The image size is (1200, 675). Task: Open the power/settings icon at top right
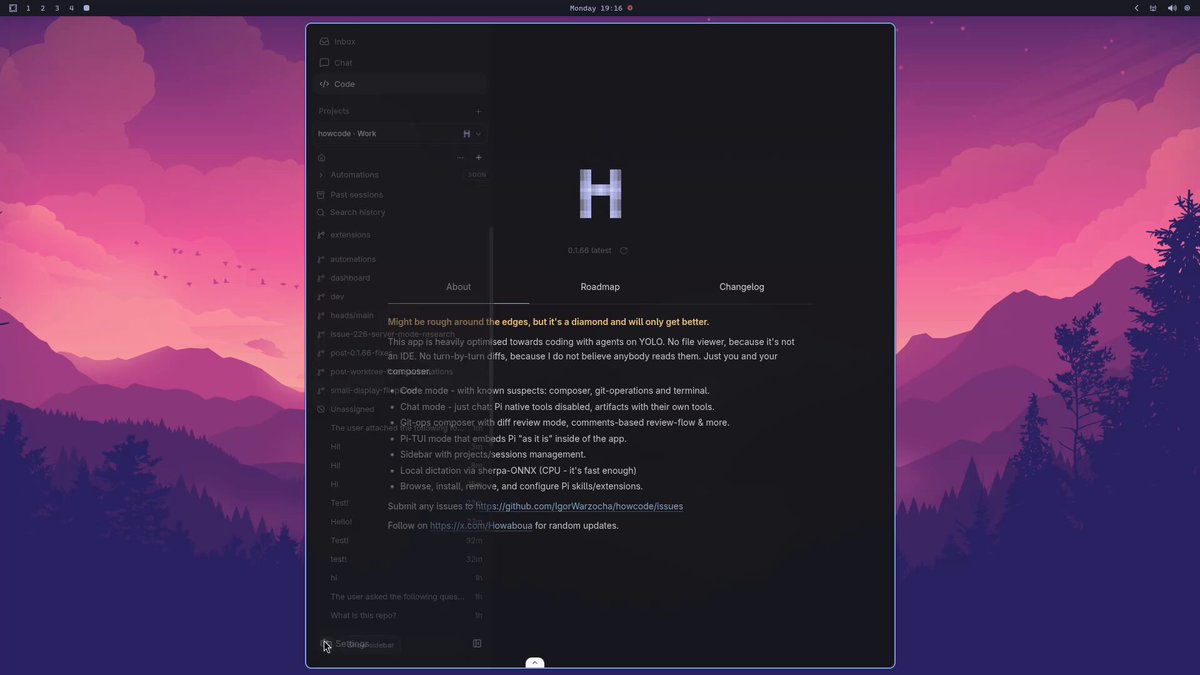pos(1187,8)
